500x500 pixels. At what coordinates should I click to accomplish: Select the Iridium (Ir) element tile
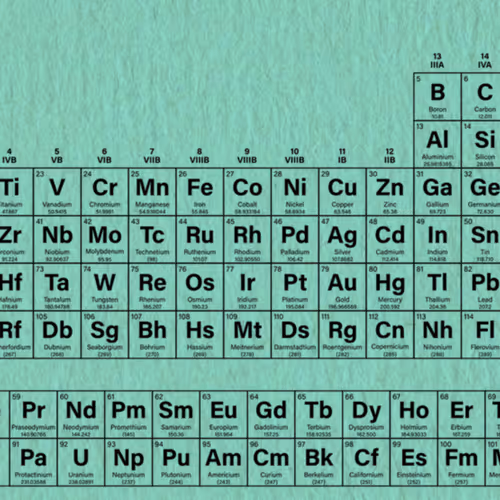coord(247,287)
